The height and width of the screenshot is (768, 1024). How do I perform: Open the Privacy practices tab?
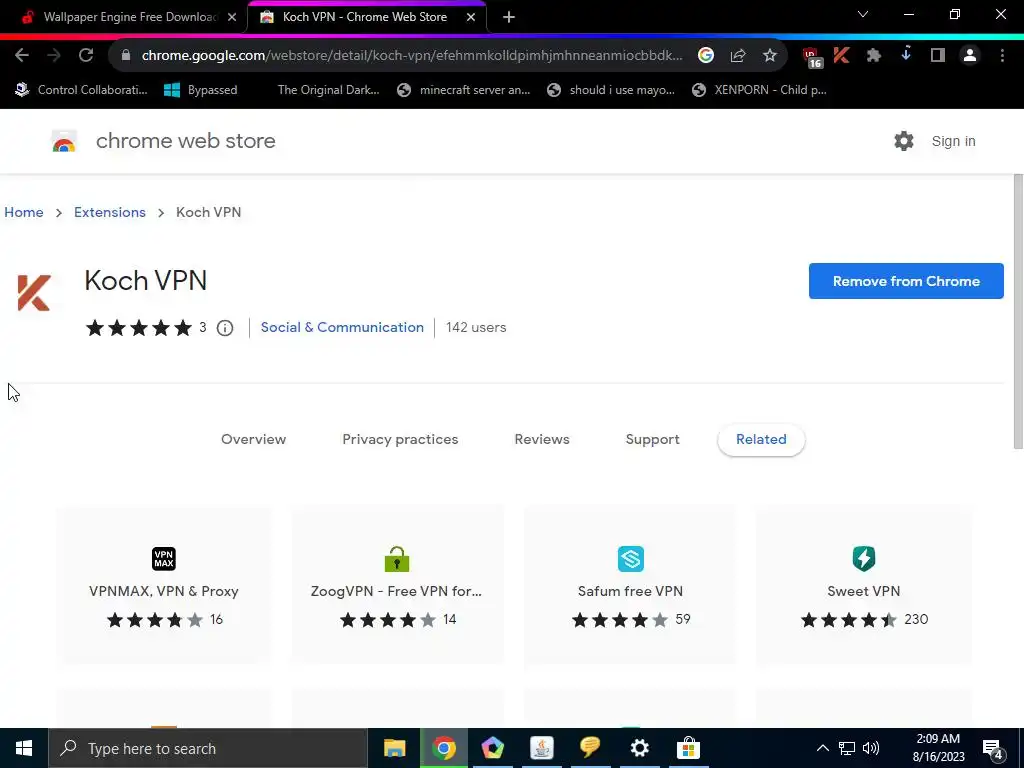(x=400, y=440)
